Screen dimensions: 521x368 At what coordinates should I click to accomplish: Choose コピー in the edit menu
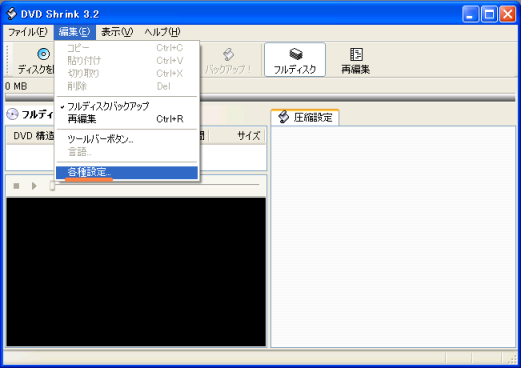(127, 48)
